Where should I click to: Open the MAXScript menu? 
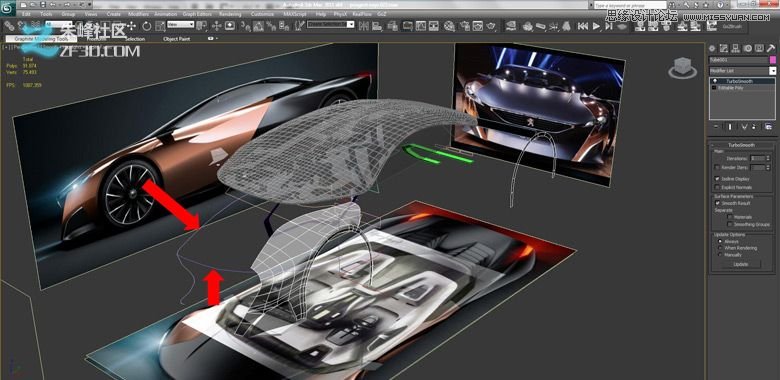[x=295, y=14]
